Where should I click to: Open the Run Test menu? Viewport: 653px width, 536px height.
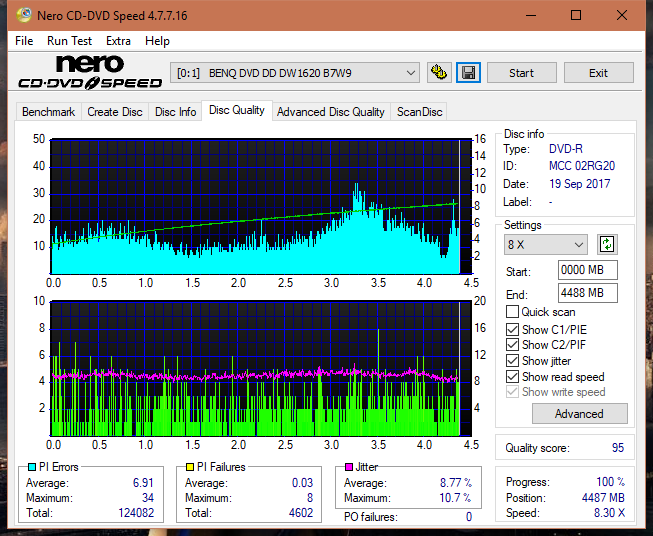(x=69, y=41)
